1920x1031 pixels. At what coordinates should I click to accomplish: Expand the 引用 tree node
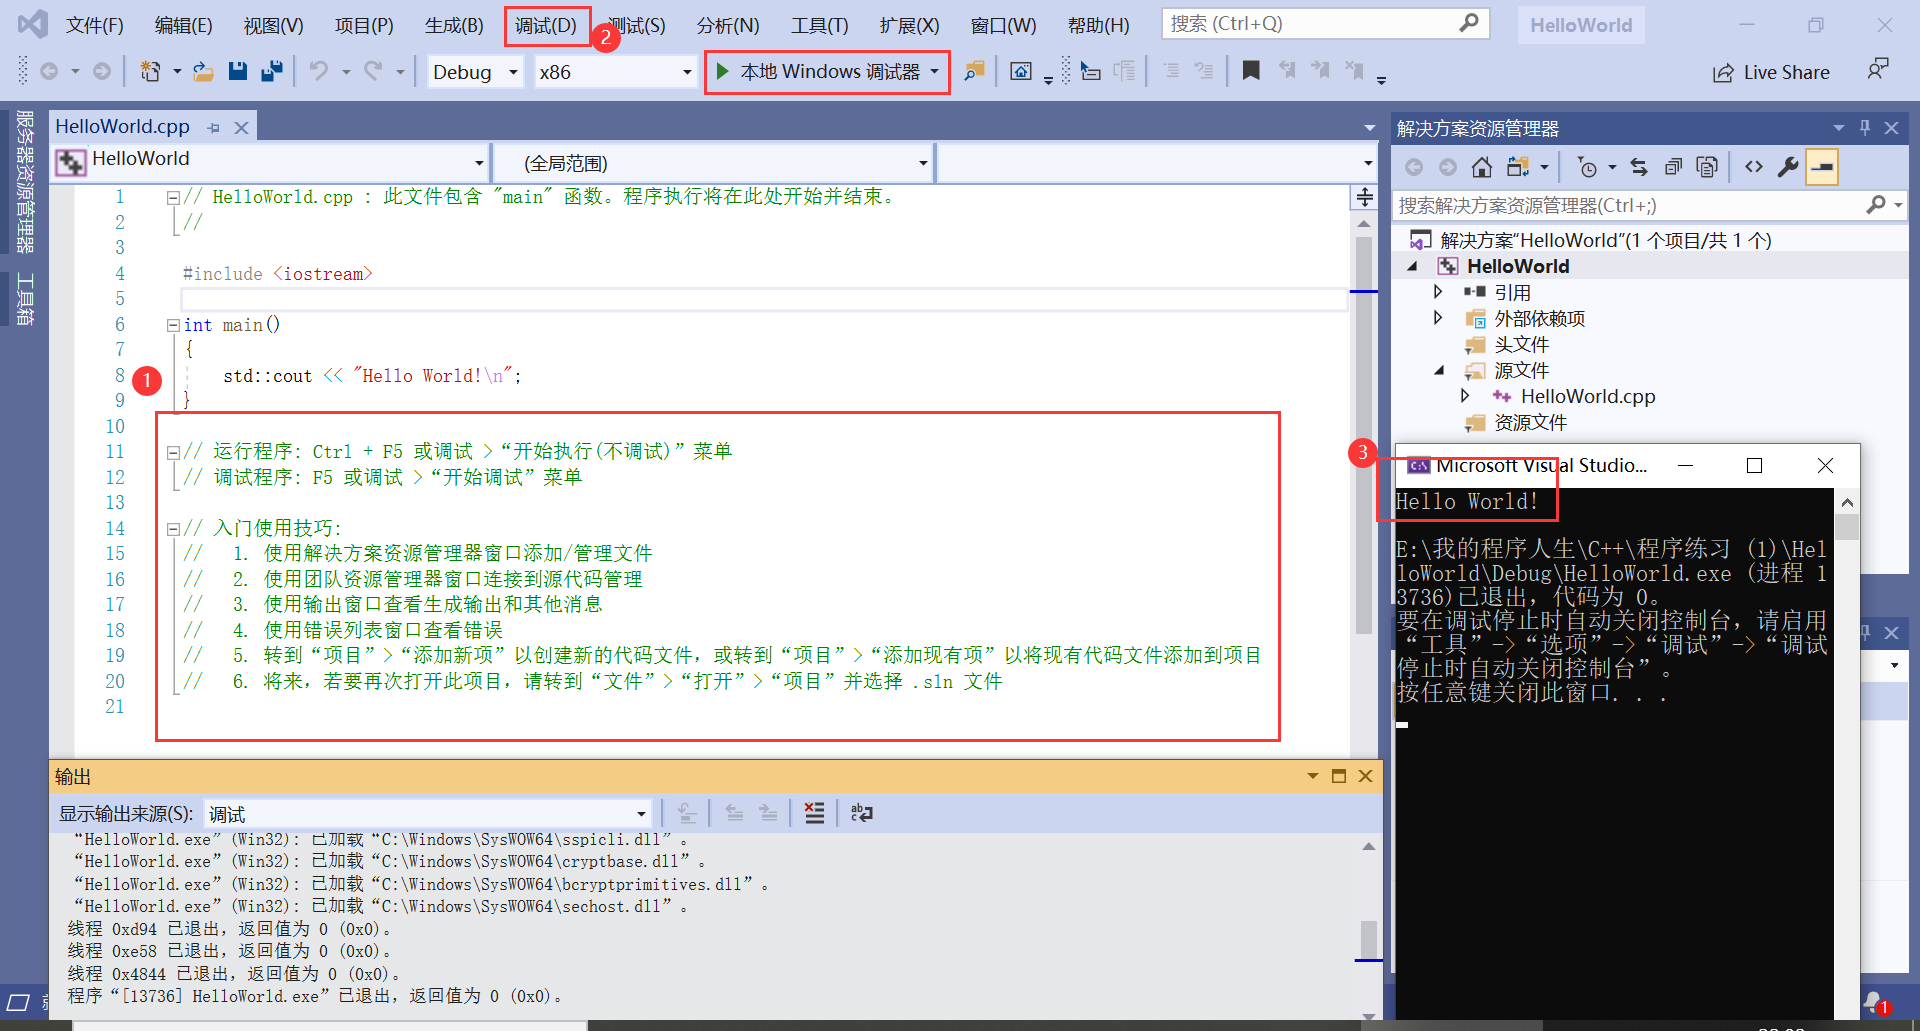pos(1438,292)
